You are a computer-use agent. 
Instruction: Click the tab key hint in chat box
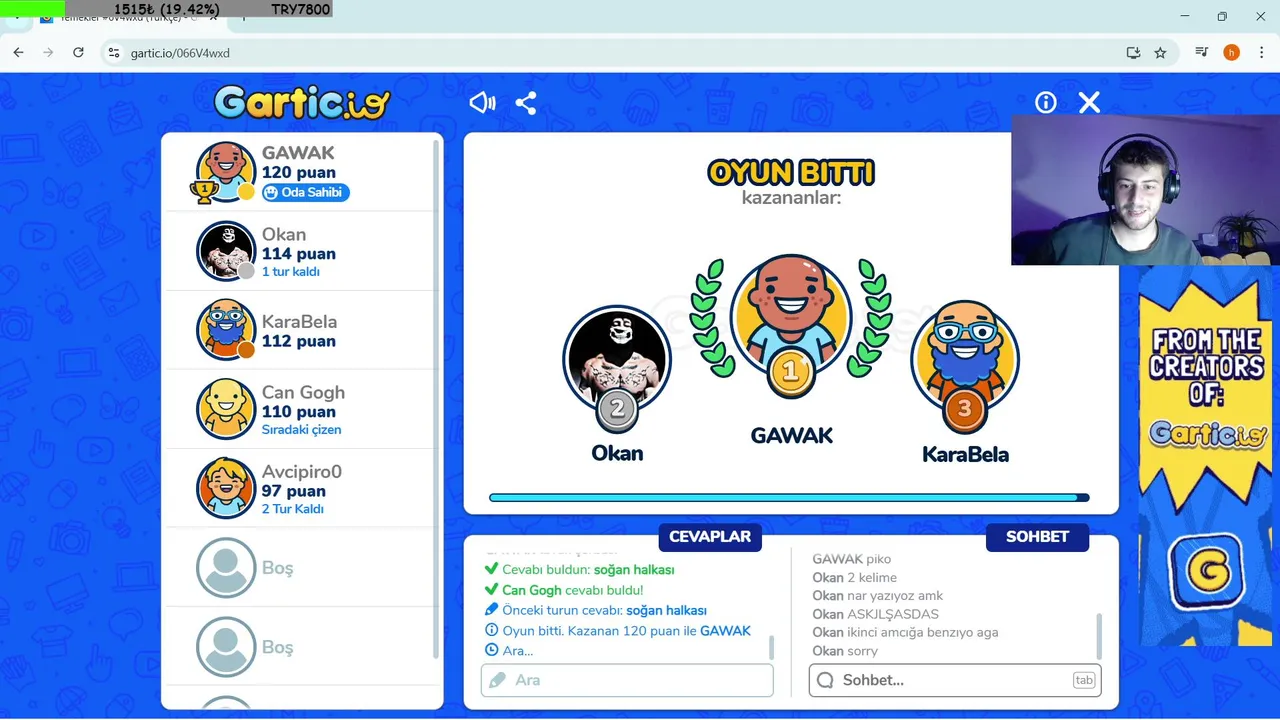coord(1083,680)
